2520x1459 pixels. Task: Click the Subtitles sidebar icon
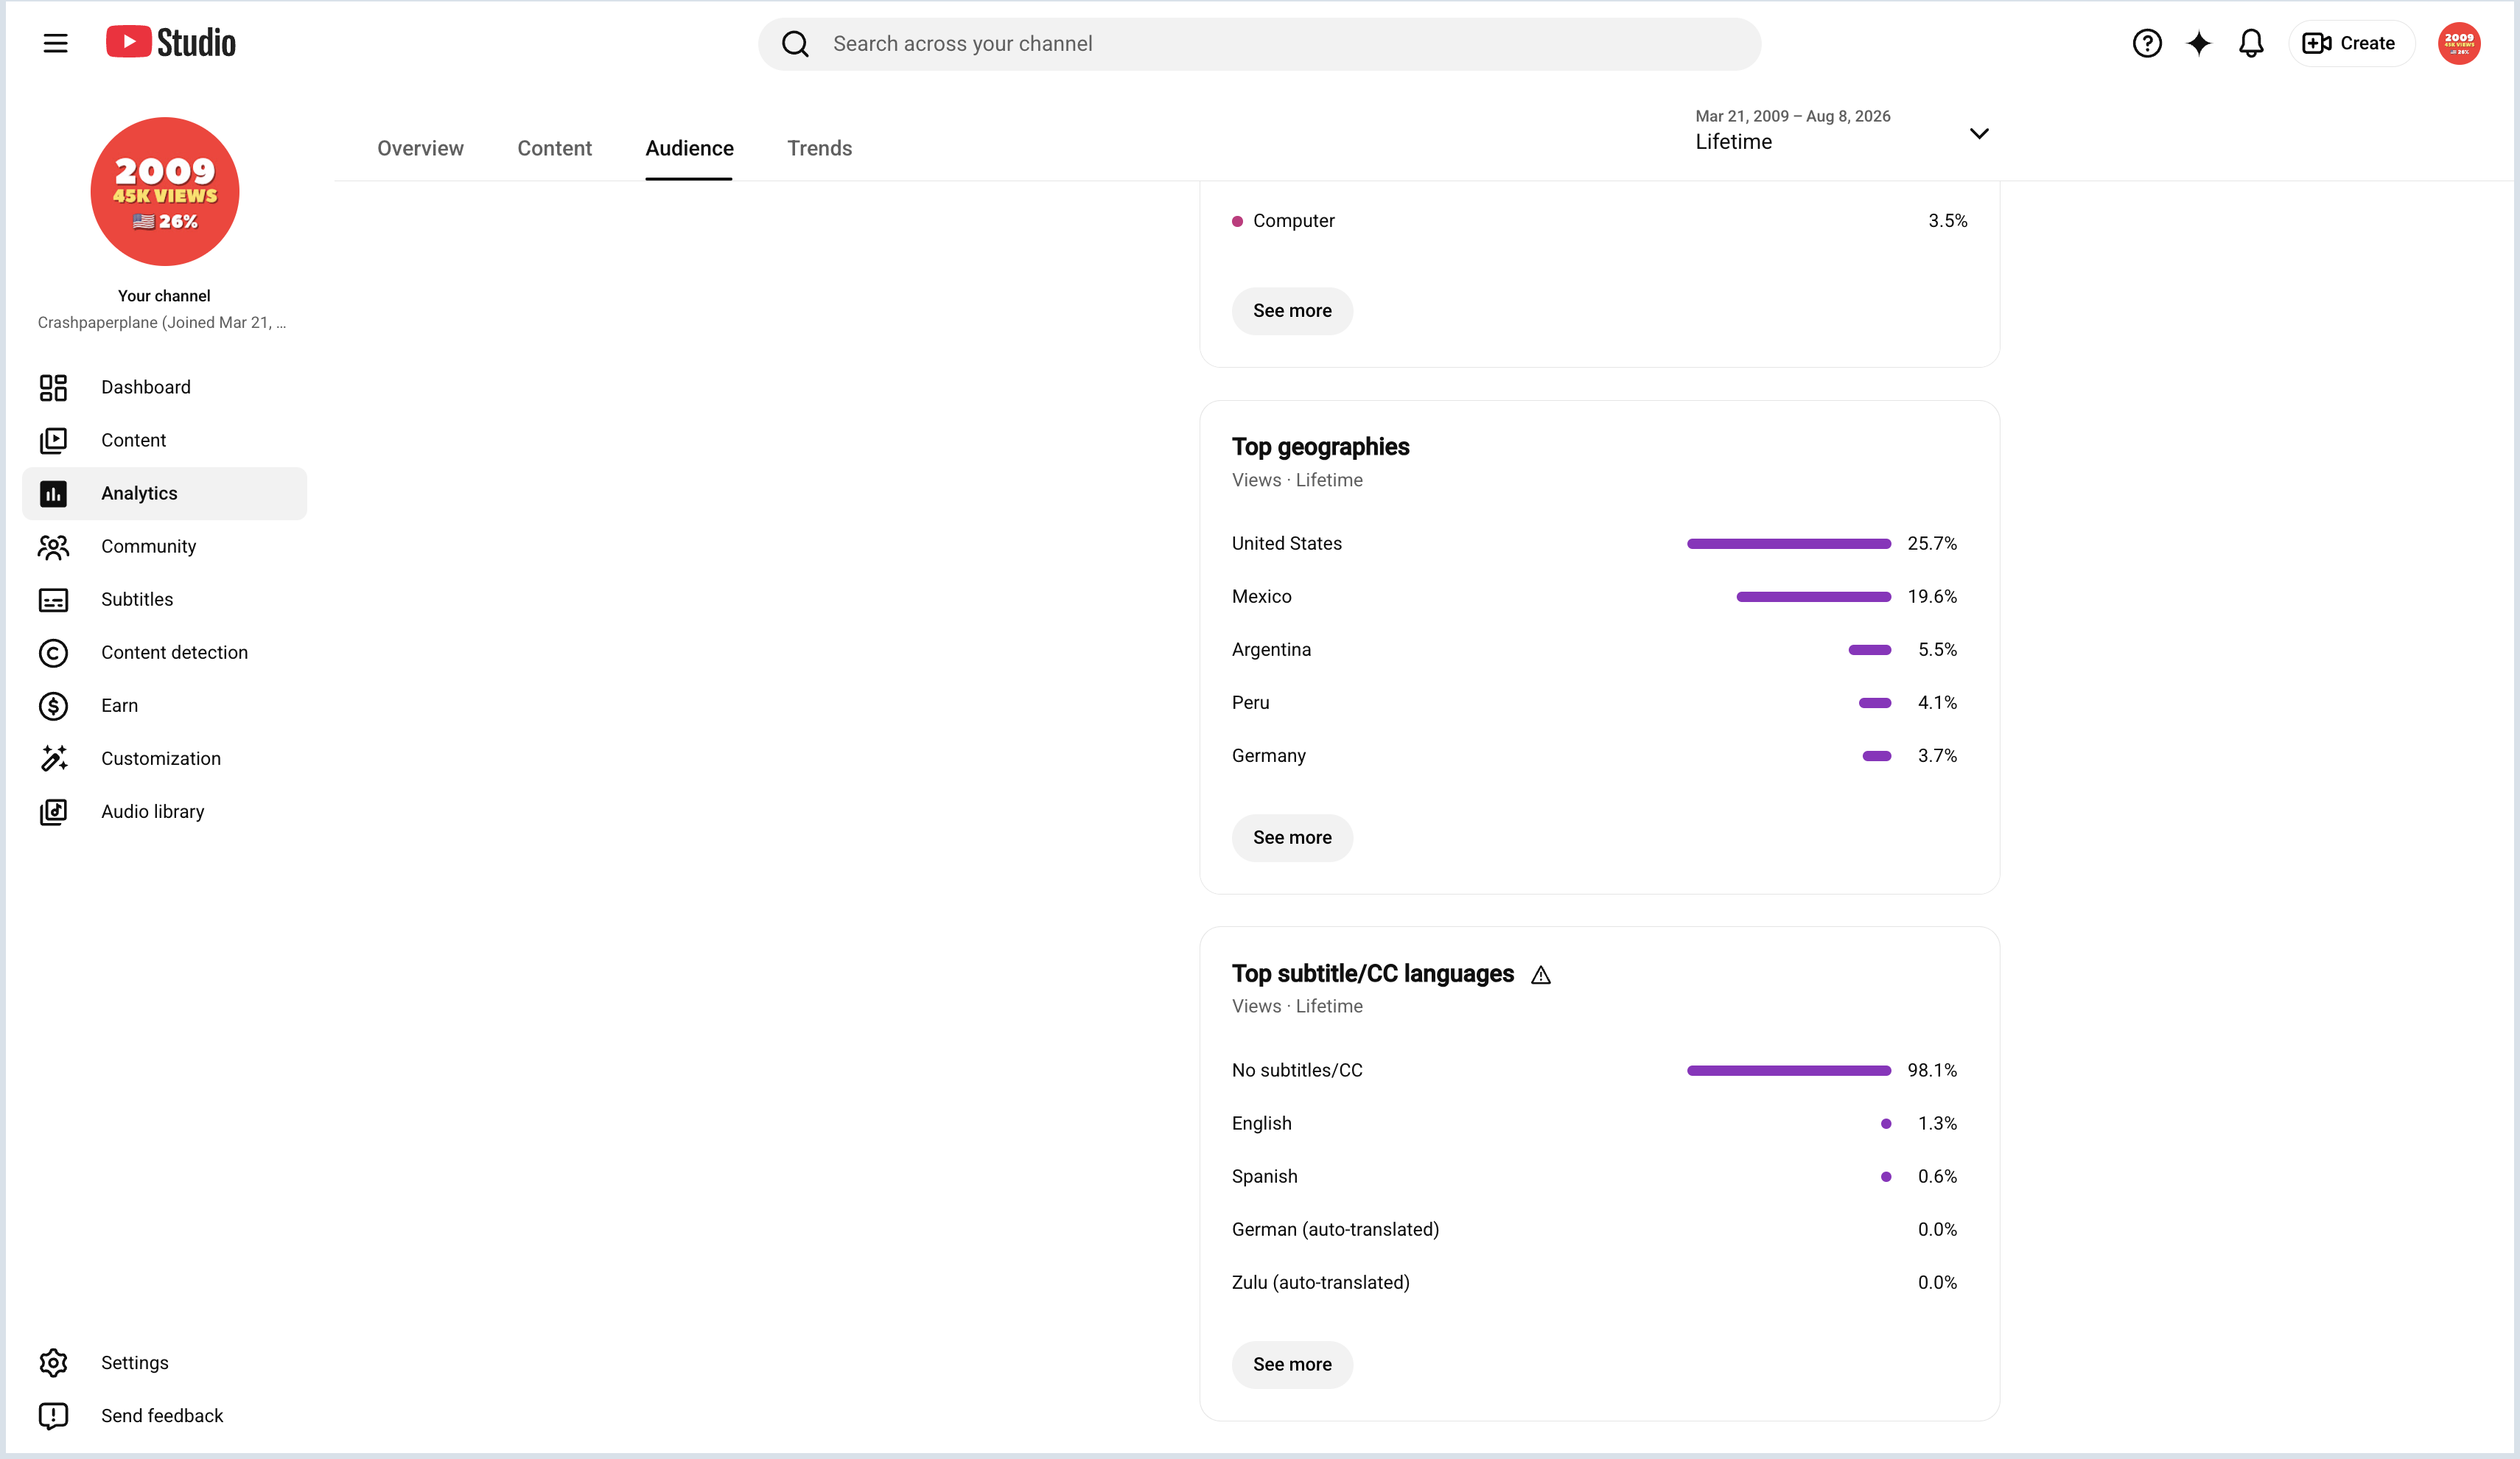[x=53, y=599]
